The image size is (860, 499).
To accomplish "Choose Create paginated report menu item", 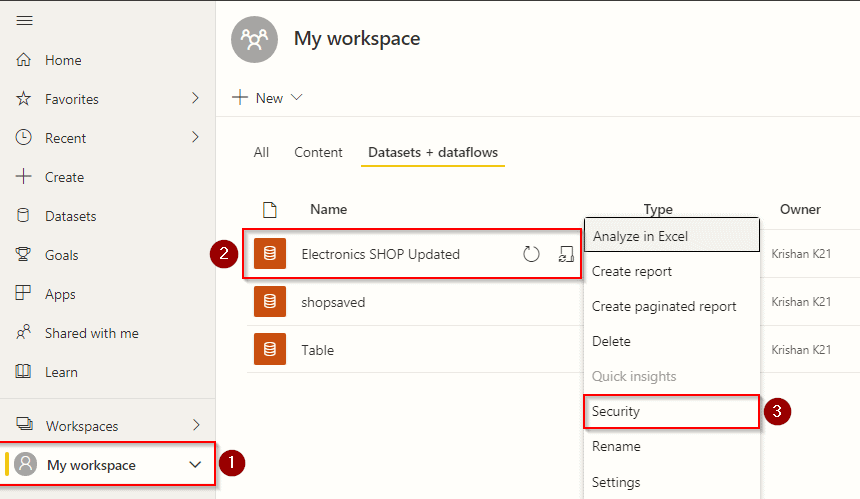I will click(x=672, y=307).
